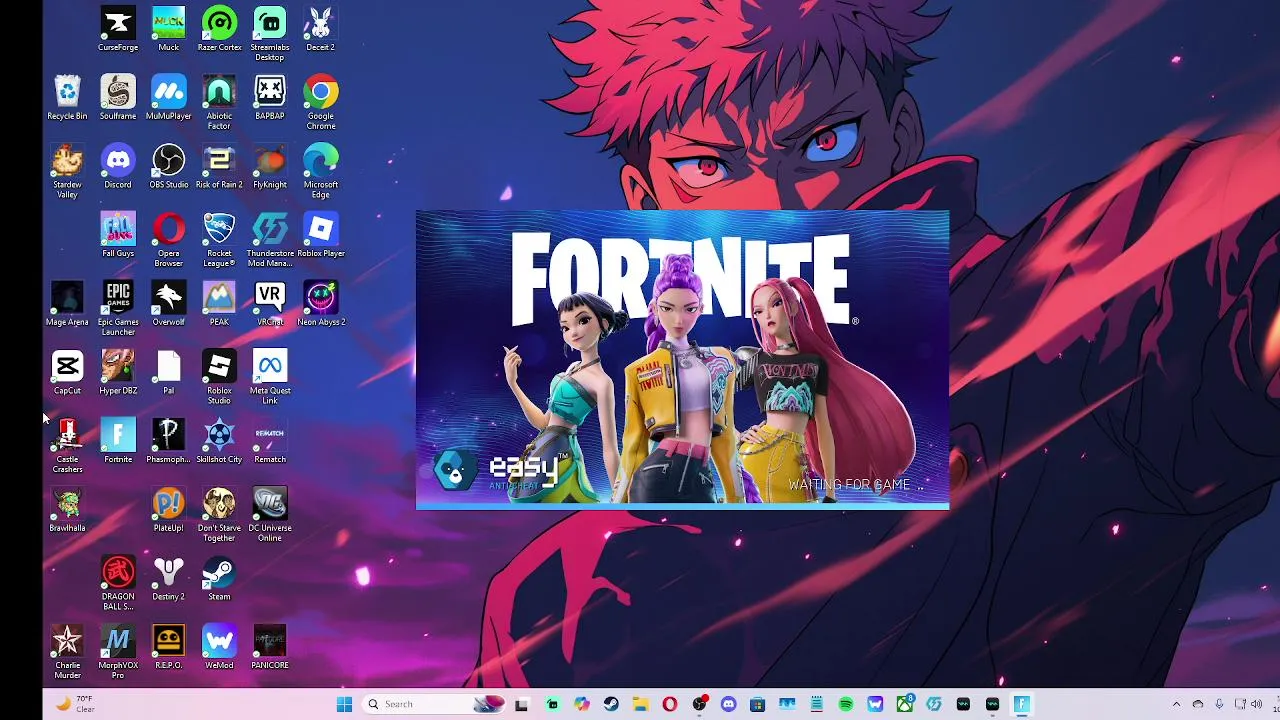
Task: Open WeMod desktop shortcut
Action: (x=219, y=647)
